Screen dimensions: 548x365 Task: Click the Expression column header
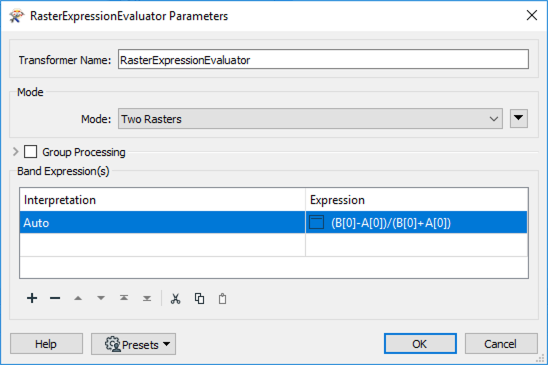[x=417, y=200]
